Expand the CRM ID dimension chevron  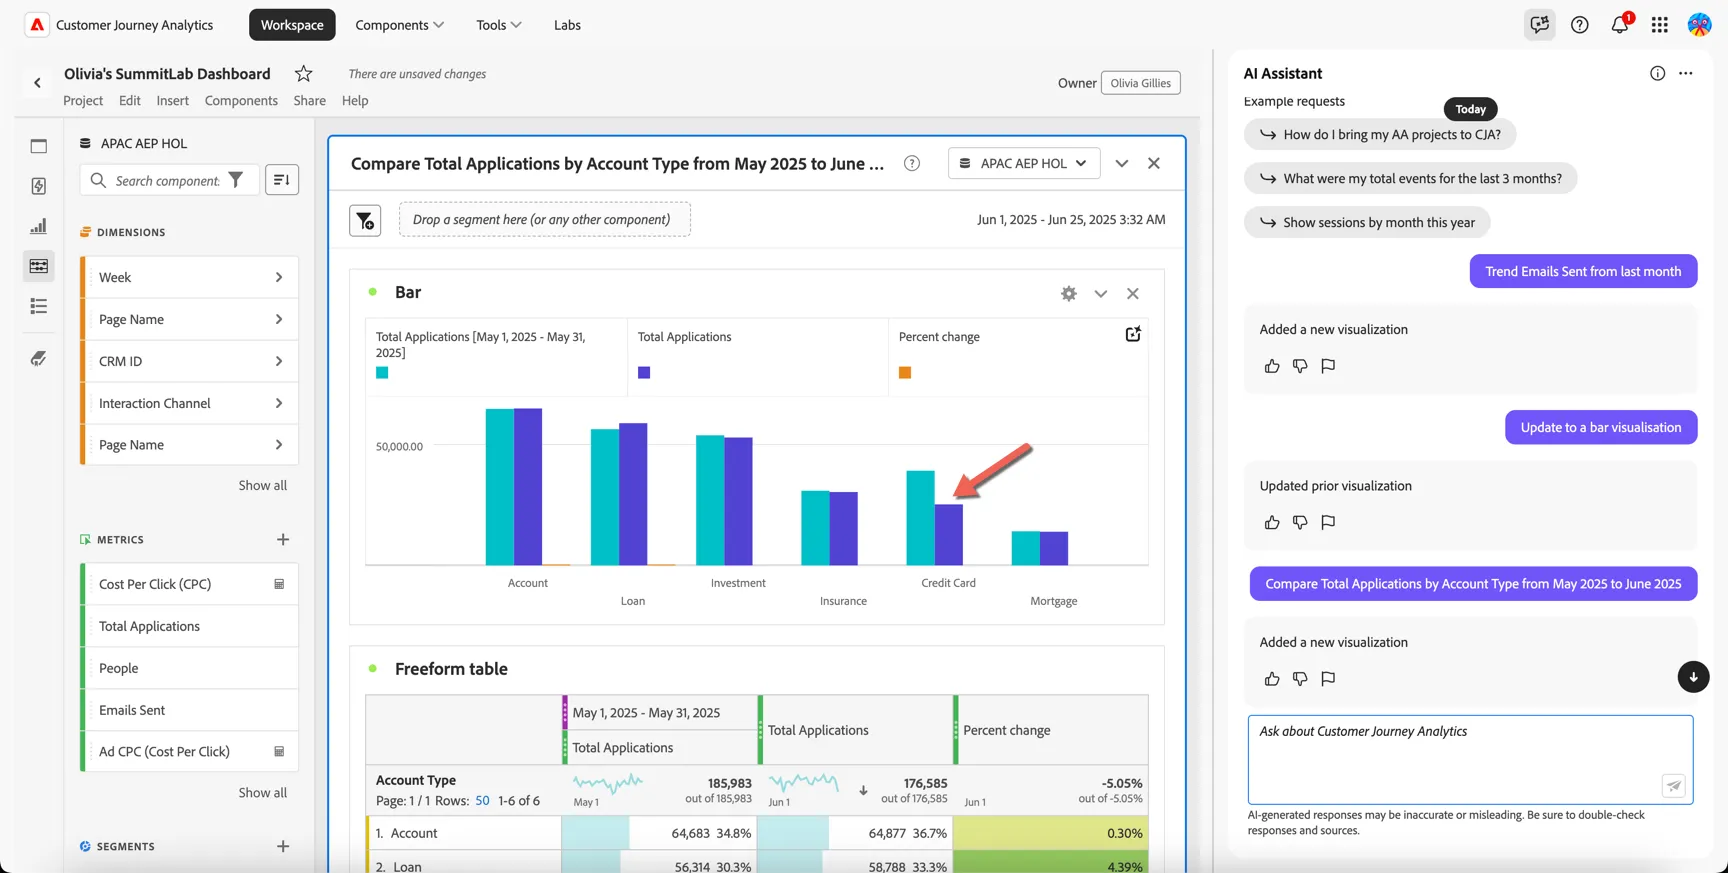(x=279, y=361)
